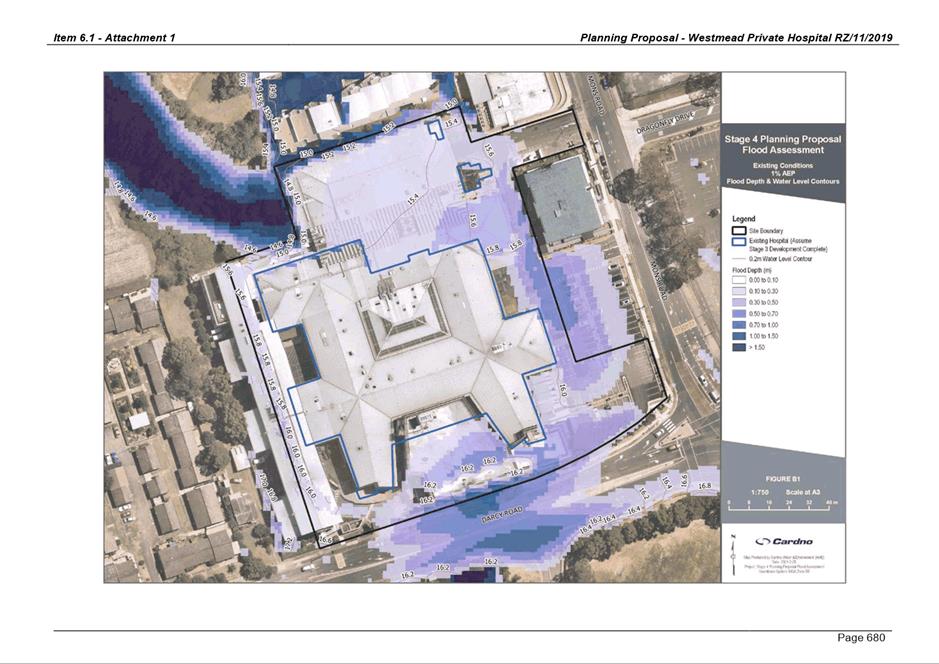Pick the 0.50 to 0.70 depth swatch
Viewport: 939px width, 664px height.
739,314
